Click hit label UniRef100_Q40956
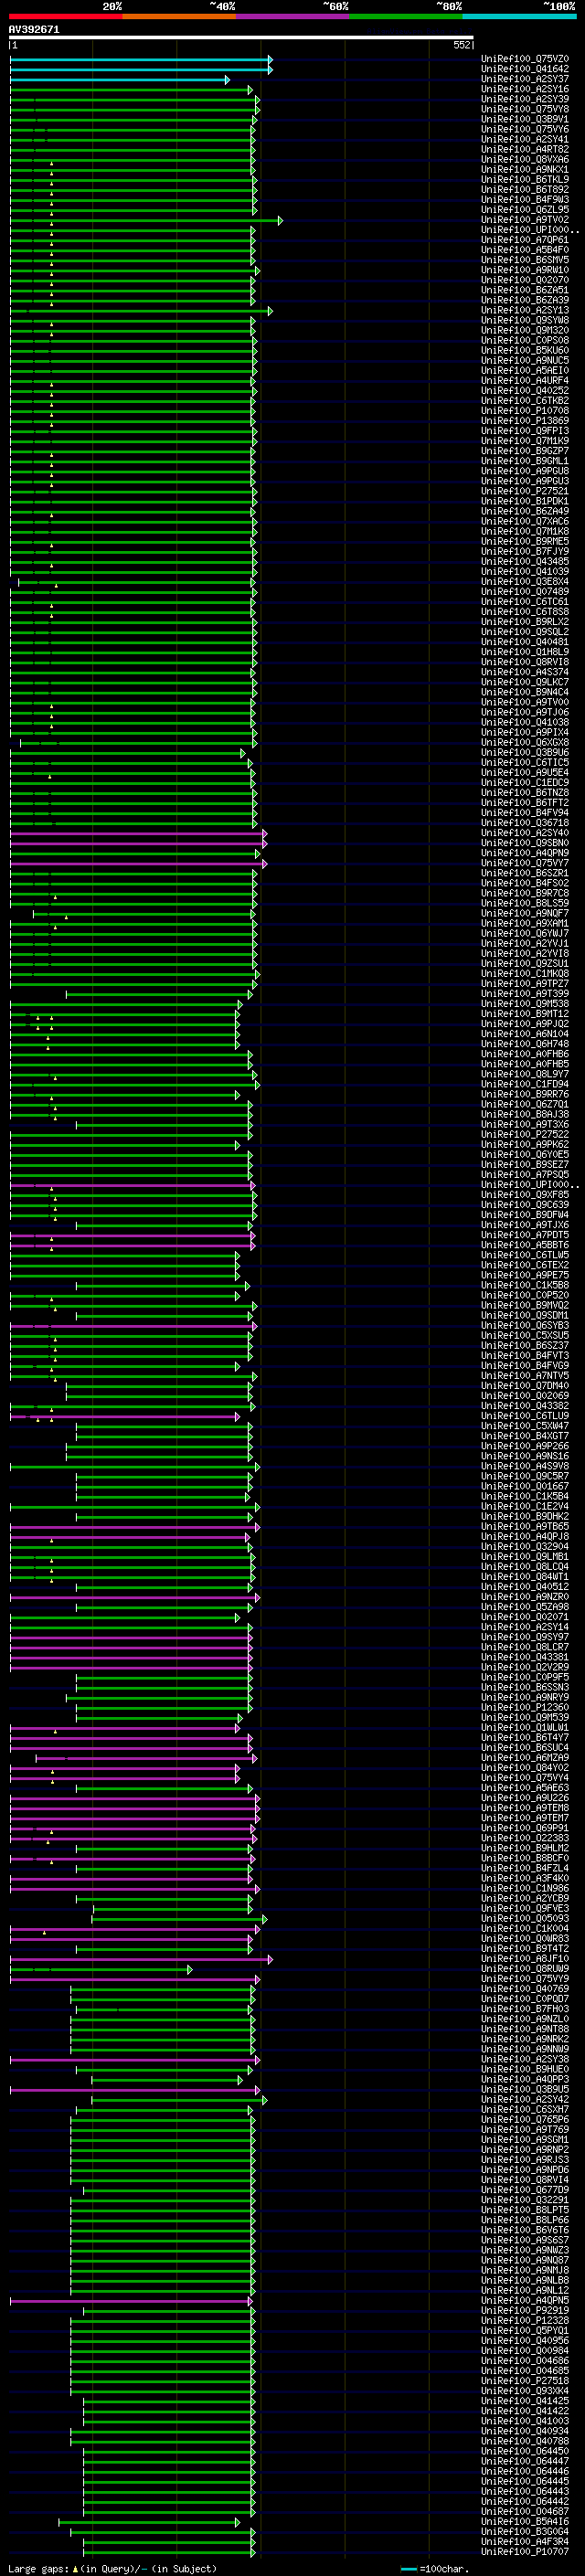The height and width of the screenshot is (2576, 585). pyautogui.click(x=525, y=2341)
